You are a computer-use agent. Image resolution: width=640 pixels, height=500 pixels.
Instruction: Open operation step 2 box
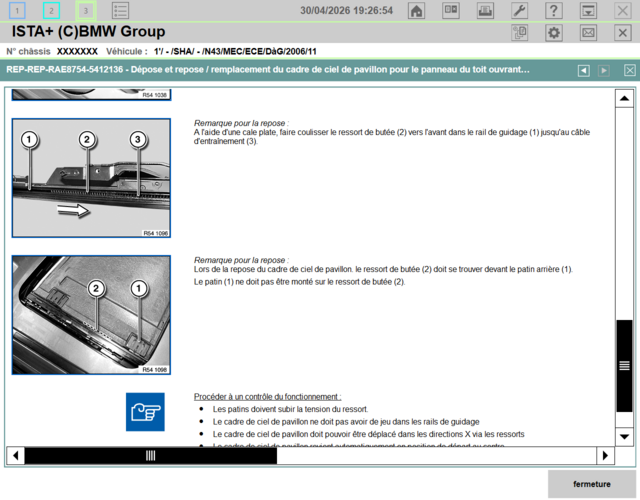coord(51,11)
